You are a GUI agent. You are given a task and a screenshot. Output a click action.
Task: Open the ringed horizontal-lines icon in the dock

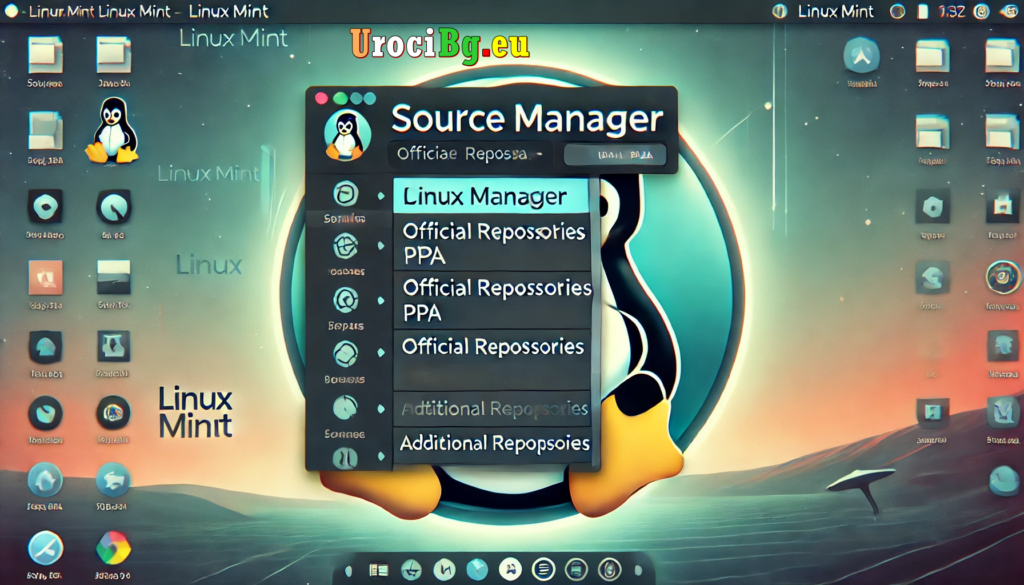click(543, 569)
